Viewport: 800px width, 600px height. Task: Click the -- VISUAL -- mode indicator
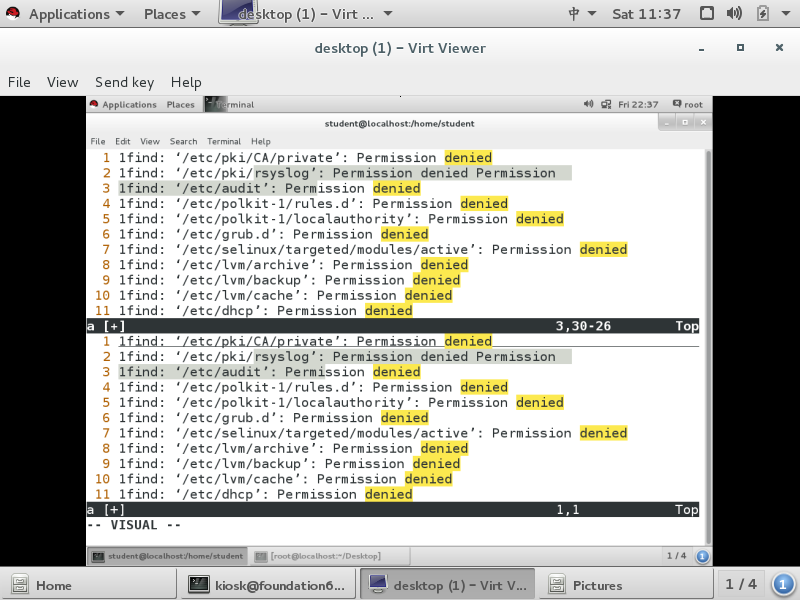[134, 525]
